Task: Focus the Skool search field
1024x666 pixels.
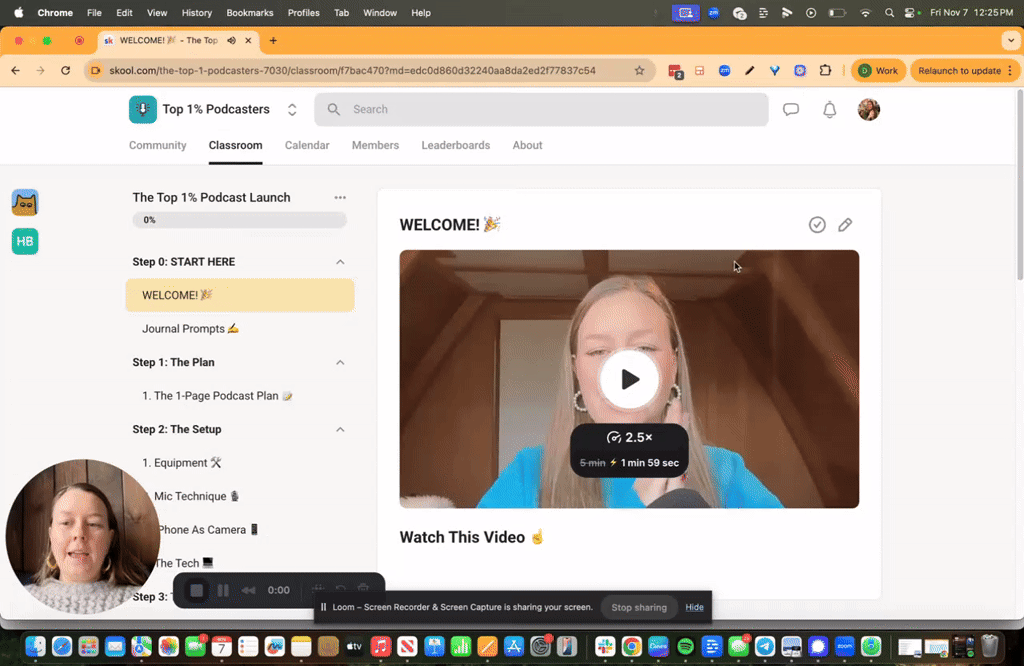Action: click(x=541, y=110)
